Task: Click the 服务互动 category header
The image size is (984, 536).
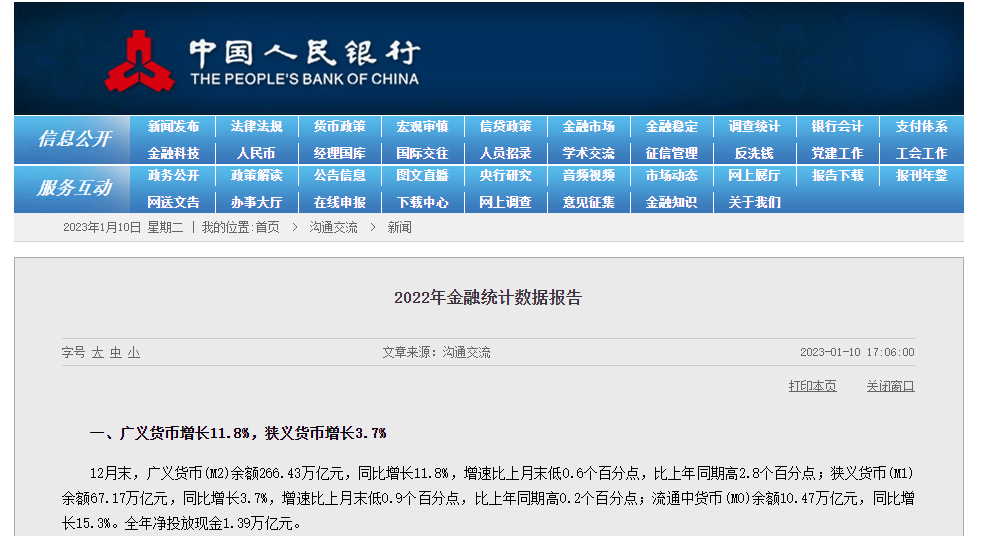Action: pyautogui.click(x=74, y=188)
